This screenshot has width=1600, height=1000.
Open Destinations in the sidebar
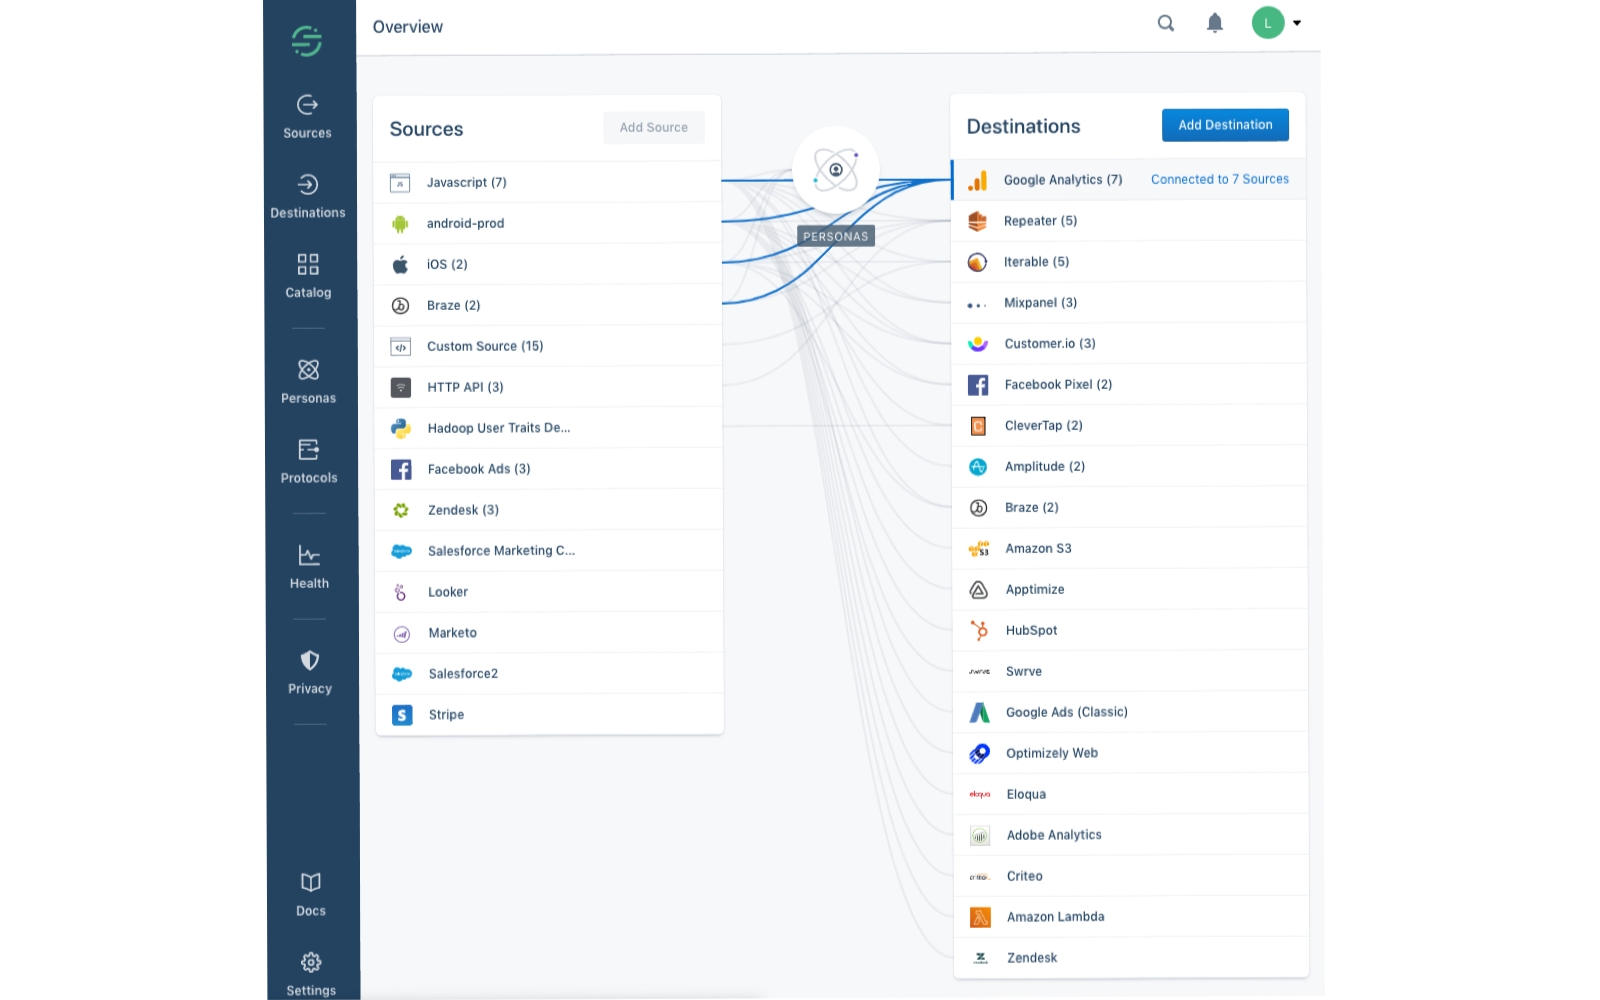pyautogui.click(x=308, y=195)
